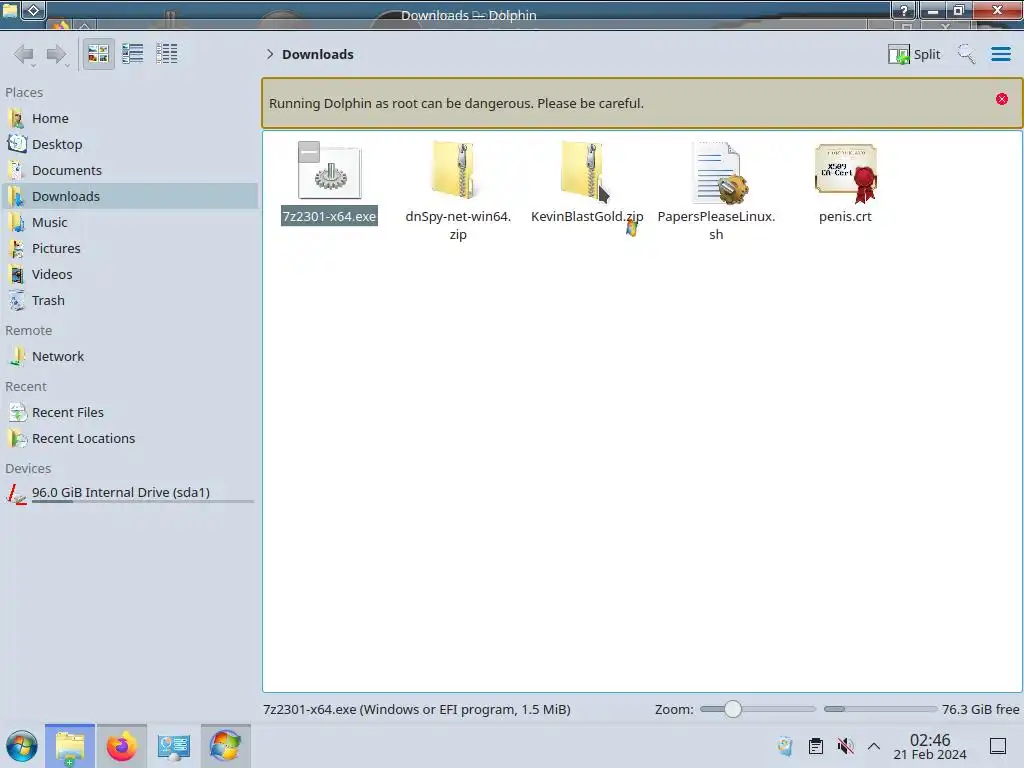Viewport: 1024px width, 768px height.
Task: Click the Downloads breadcrumb in the location bar
Action: tap(318, 54)
